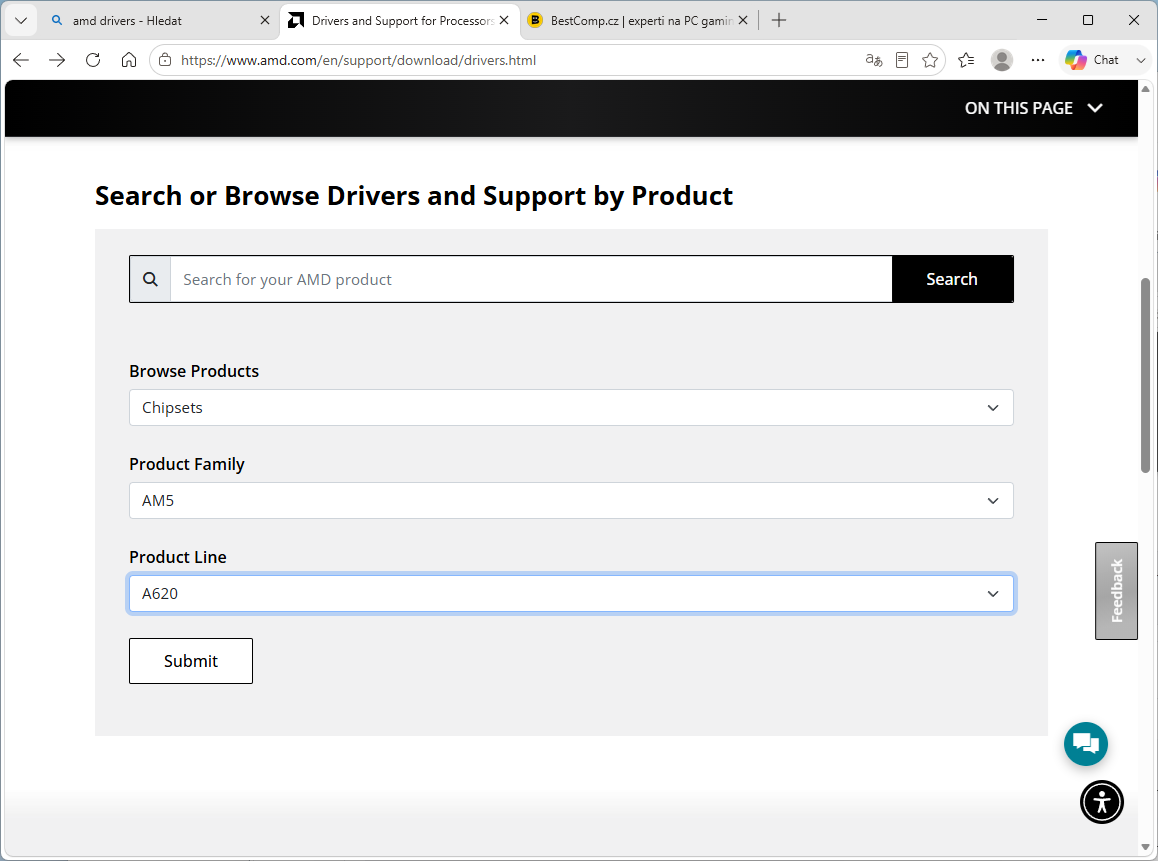Add page to favorites with star icon
This screenshot has width=1158, height=861.
click(x=930, y=60)
